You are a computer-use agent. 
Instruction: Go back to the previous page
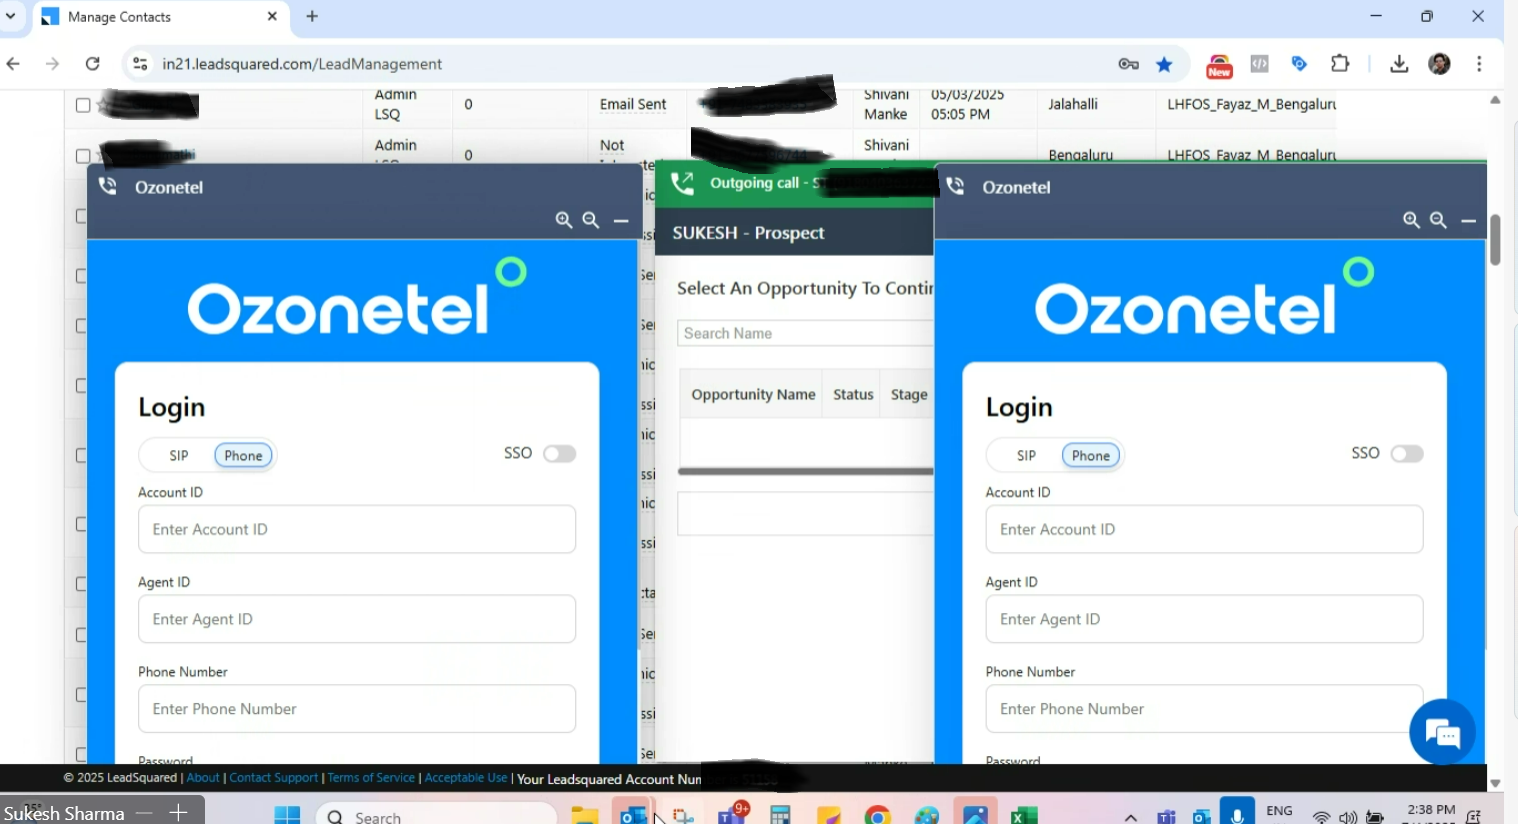pyautogui.click(x=13, y=64)
